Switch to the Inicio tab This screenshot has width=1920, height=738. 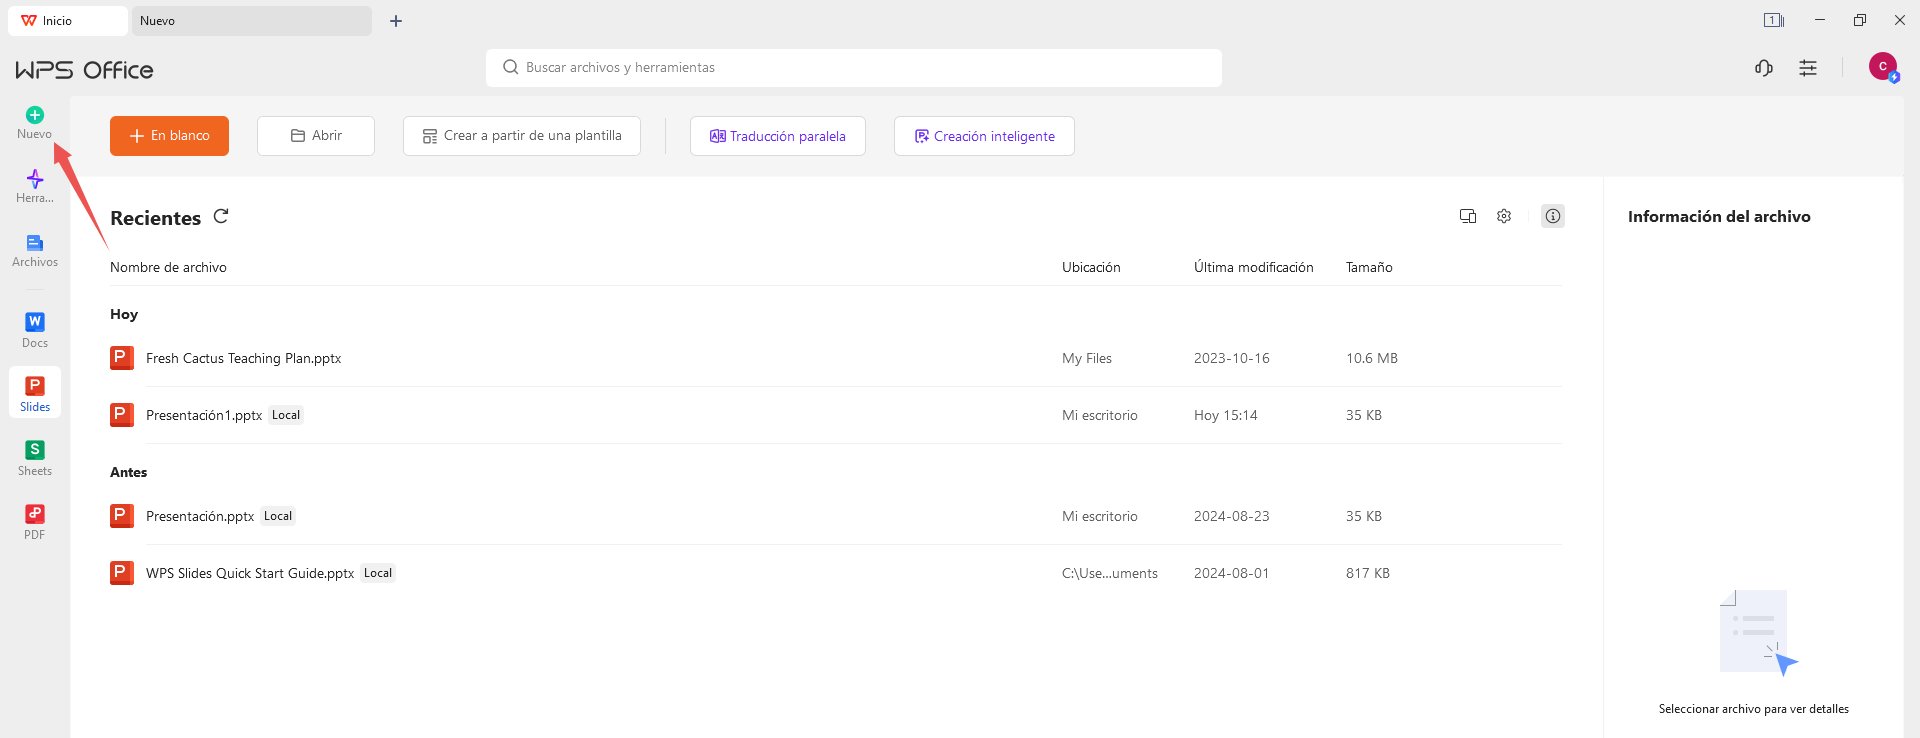coord(67,21)
